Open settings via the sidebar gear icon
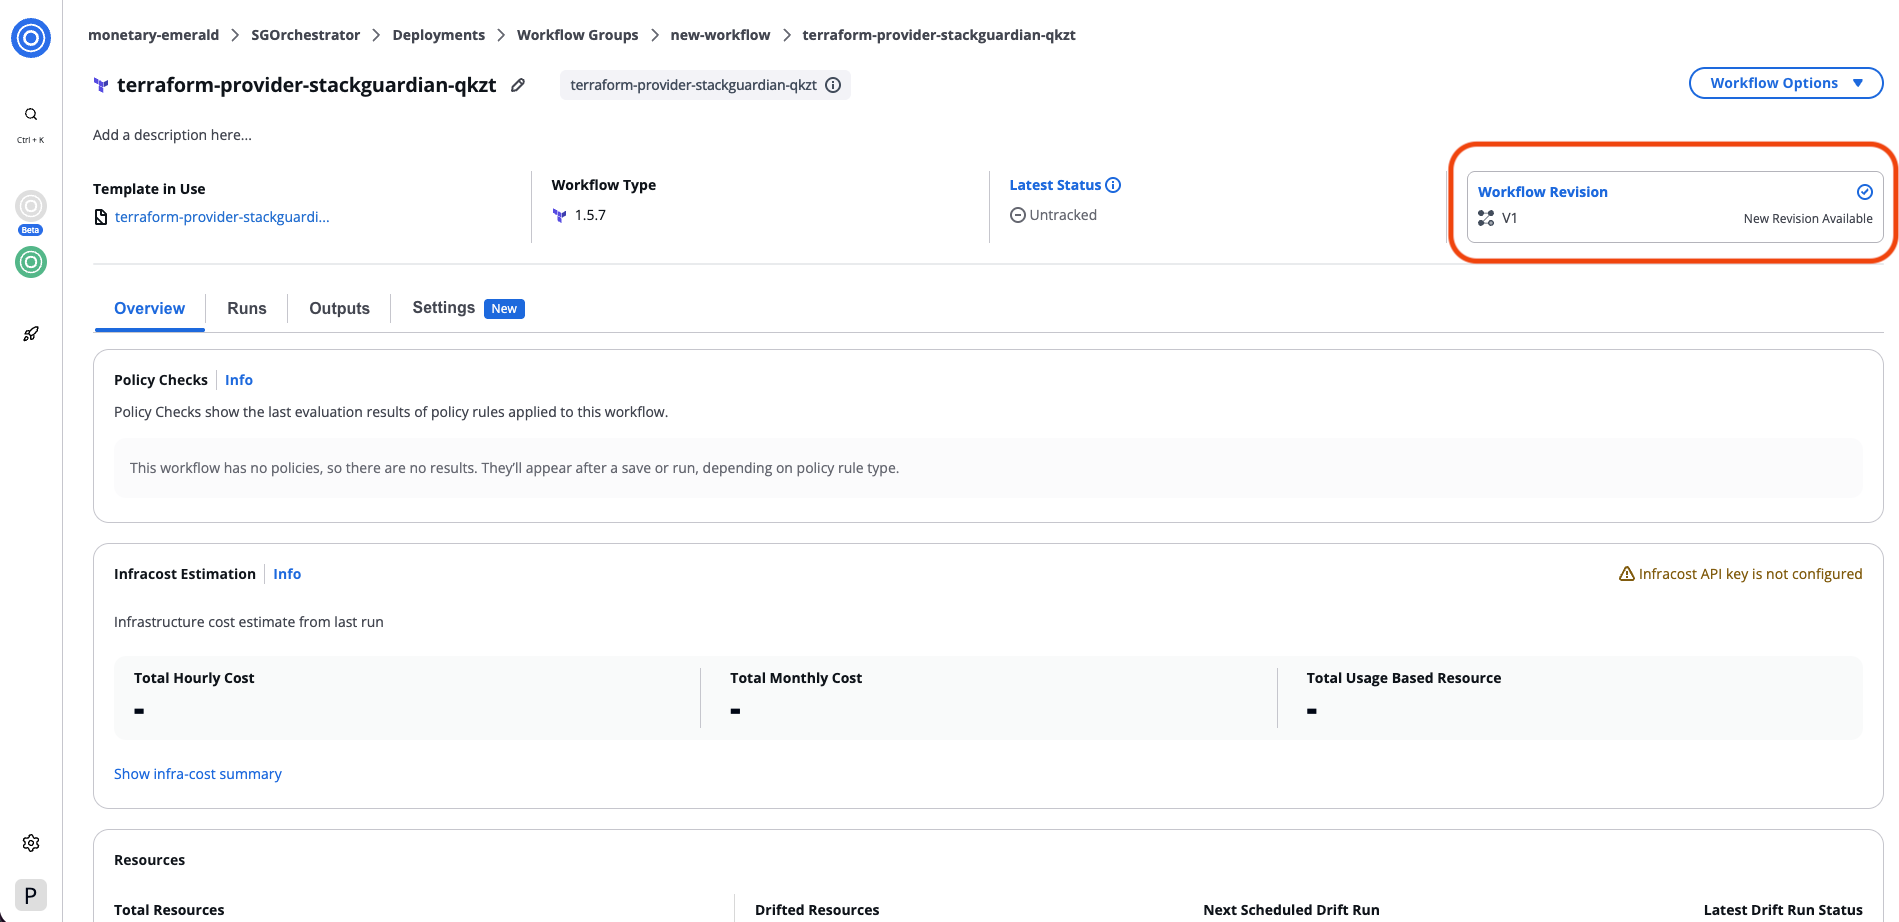The width and height of the screenshot is (1899, 922). tap(31, 843)
